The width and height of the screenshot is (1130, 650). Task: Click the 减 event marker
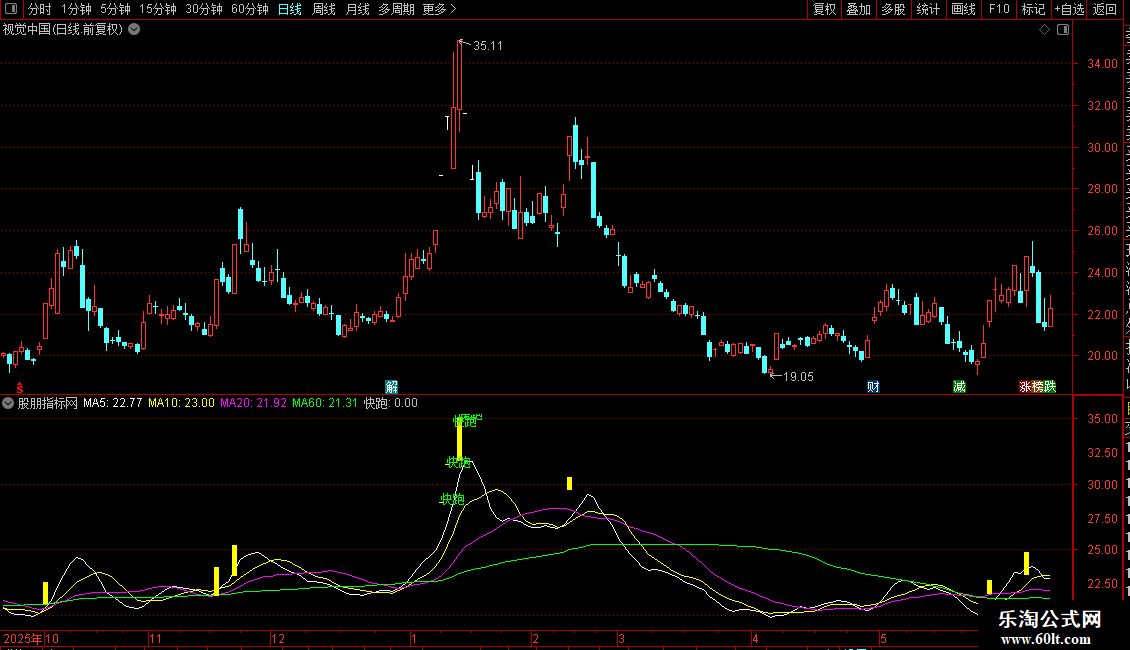(x=959, y=387)
